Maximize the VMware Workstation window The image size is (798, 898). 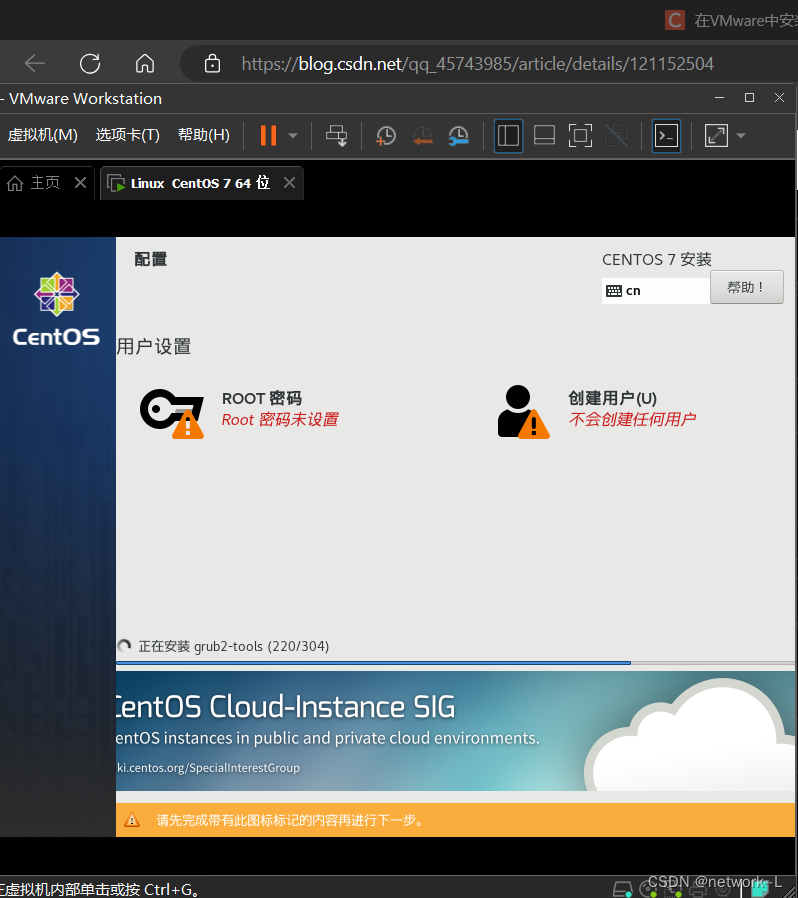pyautogui.click(x=749, y=98)
